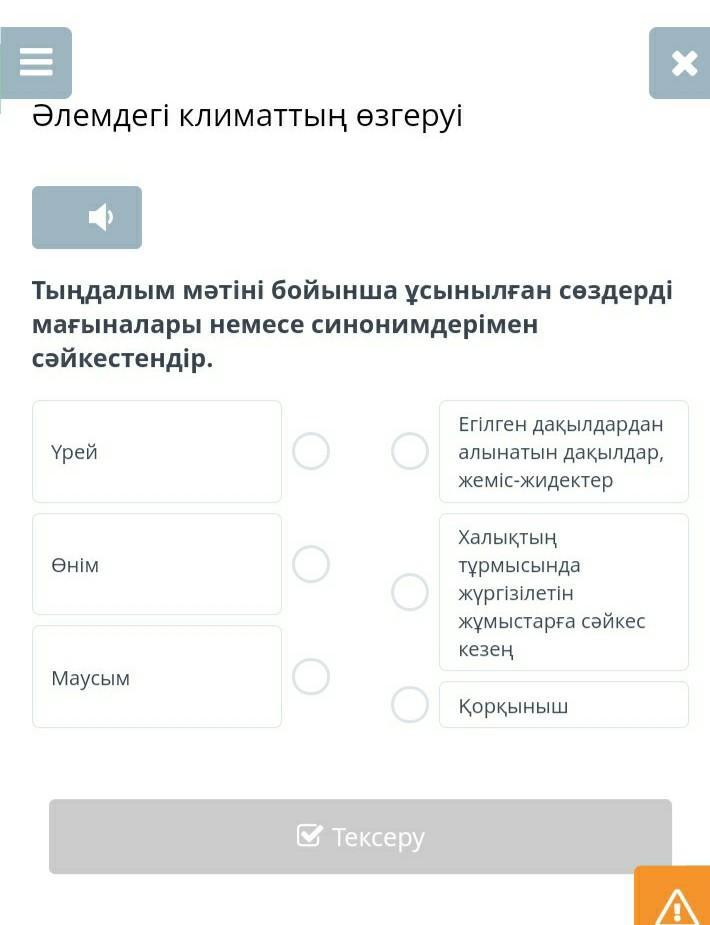
Task: Click the Маусым word card
Action: 157,677
